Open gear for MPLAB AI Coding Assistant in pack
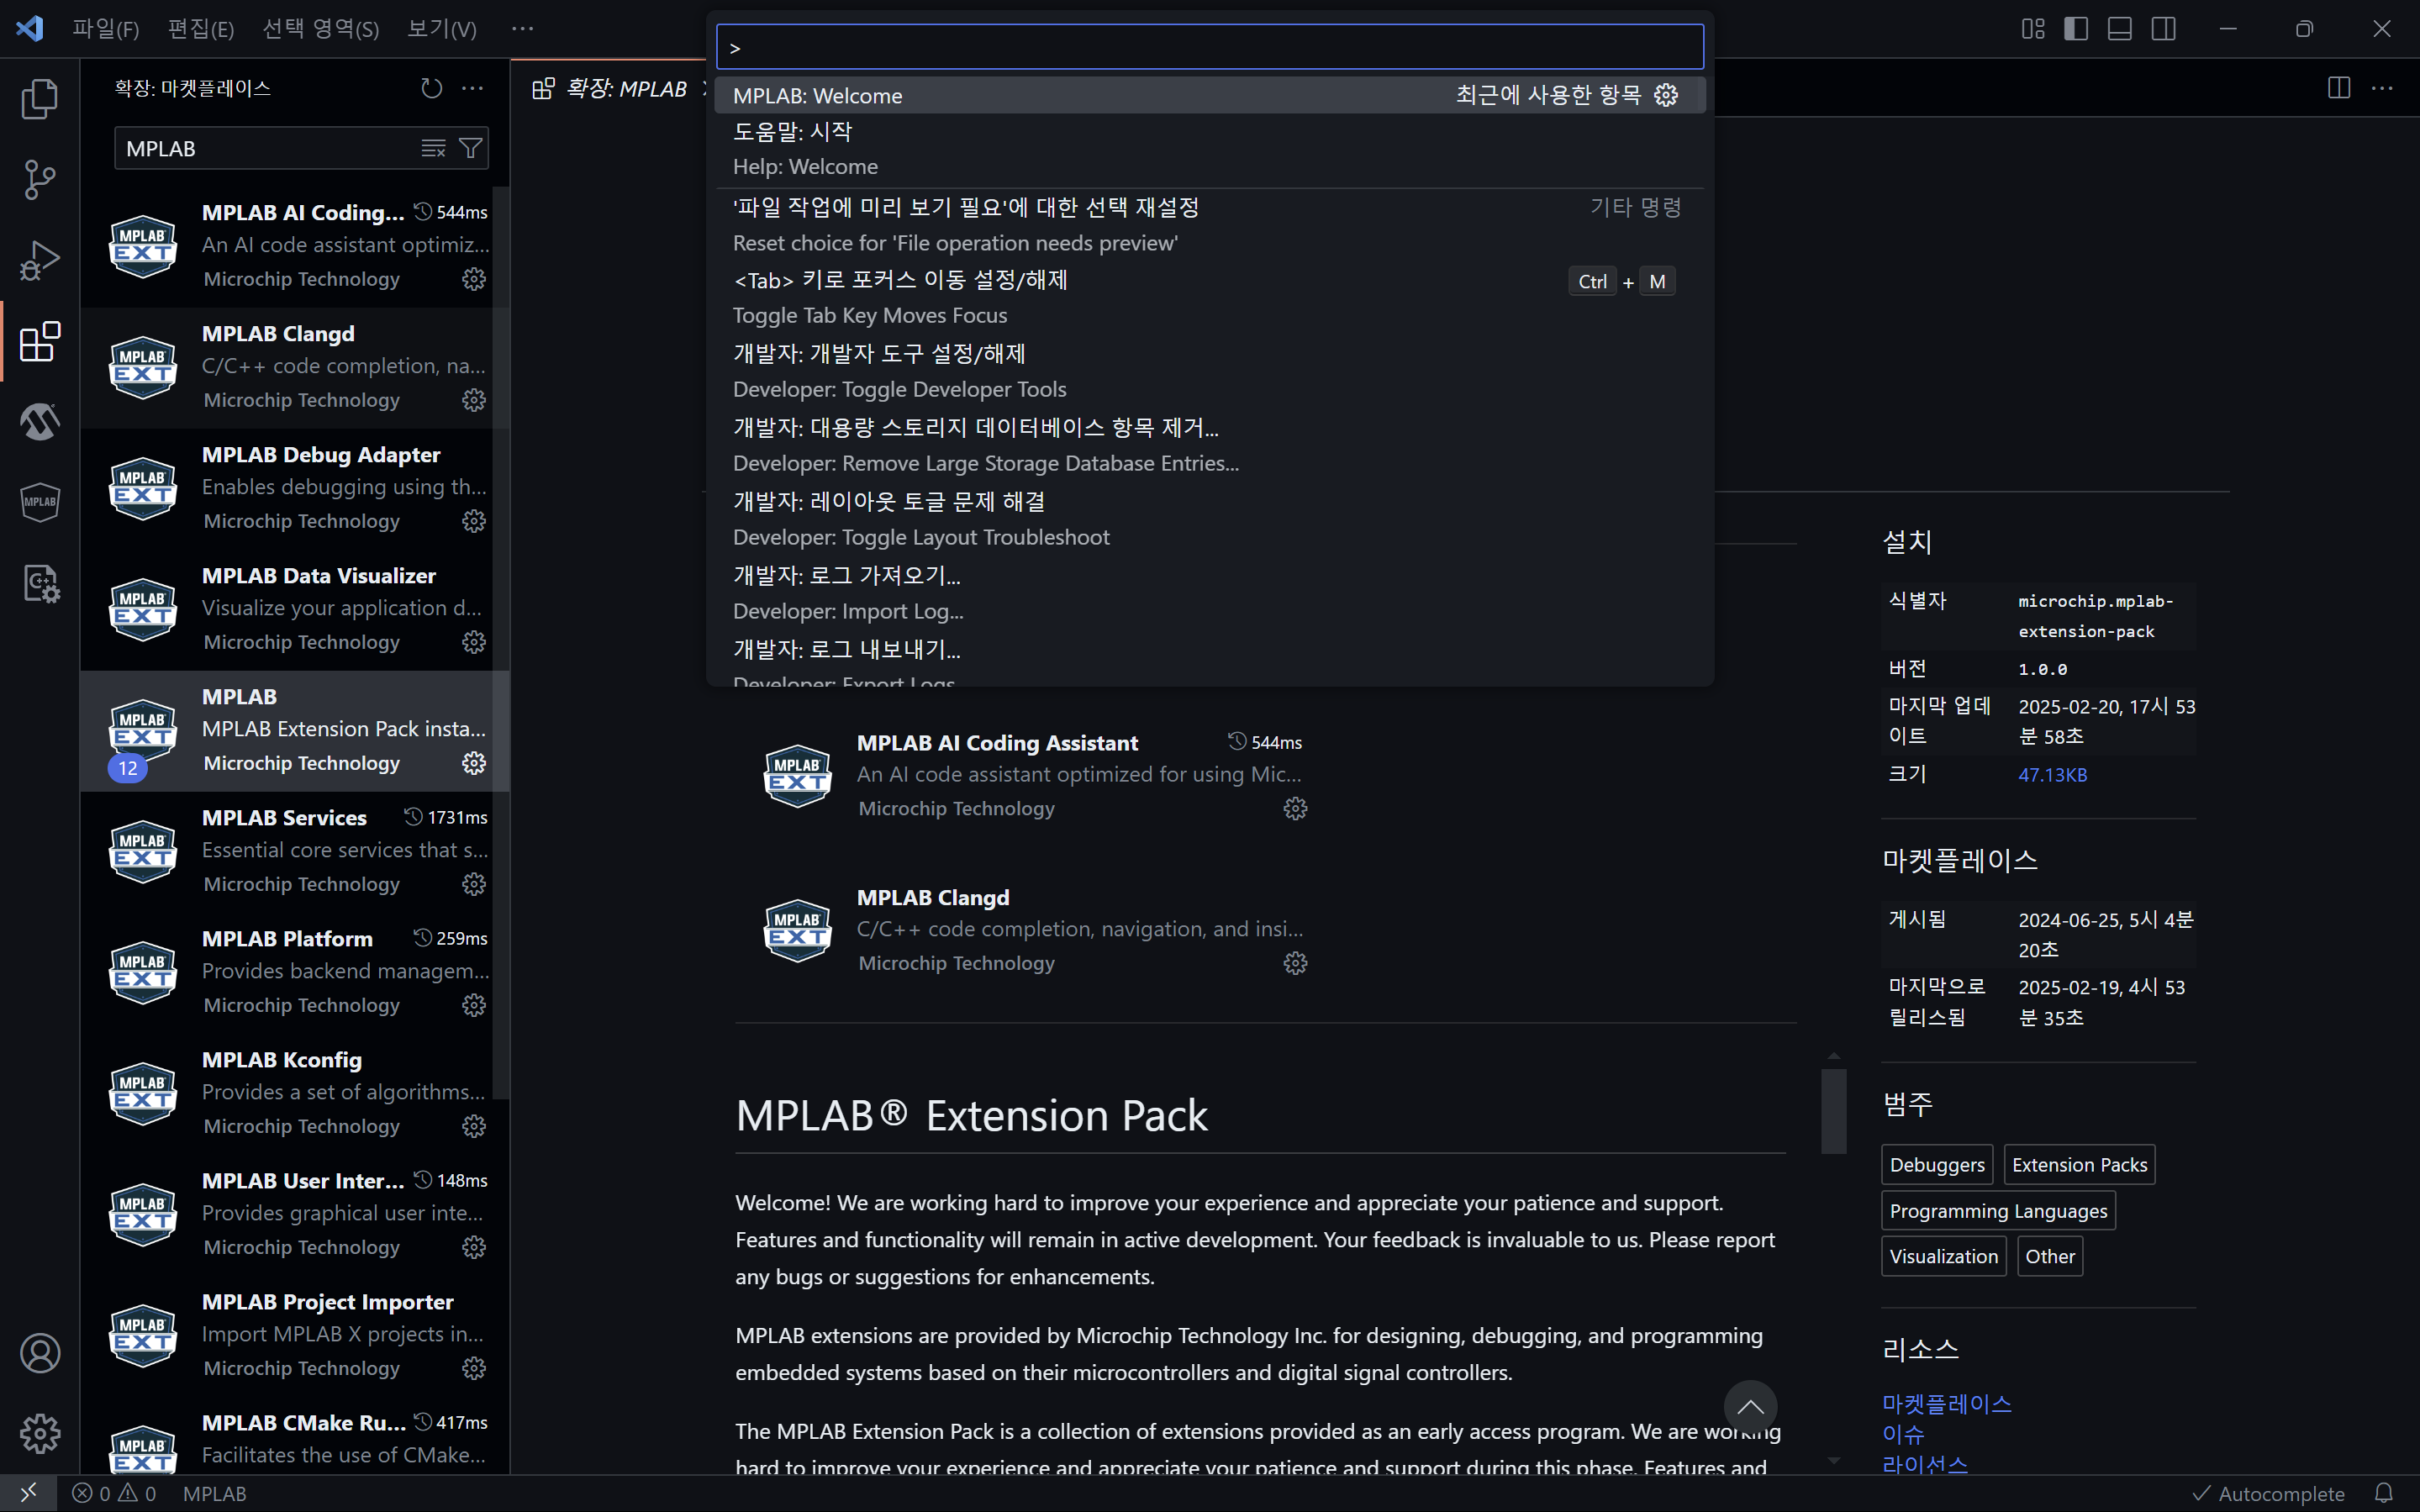 pos(1295,808)
